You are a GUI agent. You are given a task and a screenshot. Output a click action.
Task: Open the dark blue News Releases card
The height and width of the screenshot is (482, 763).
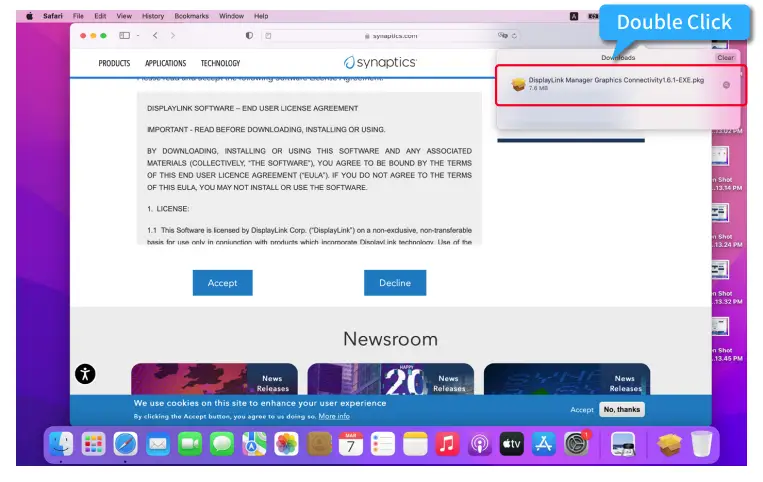(x=567, y=379)
